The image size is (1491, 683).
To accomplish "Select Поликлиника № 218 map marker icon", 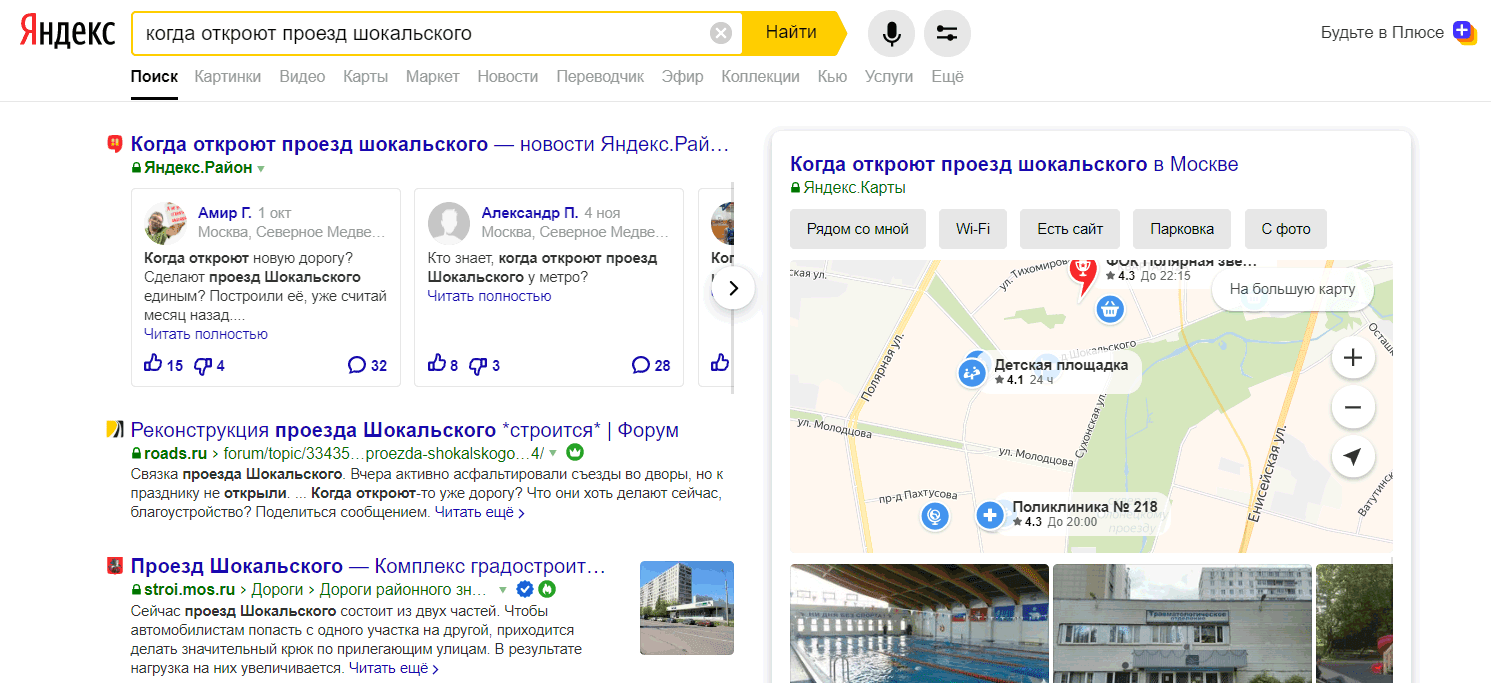I will coord(990,515).
